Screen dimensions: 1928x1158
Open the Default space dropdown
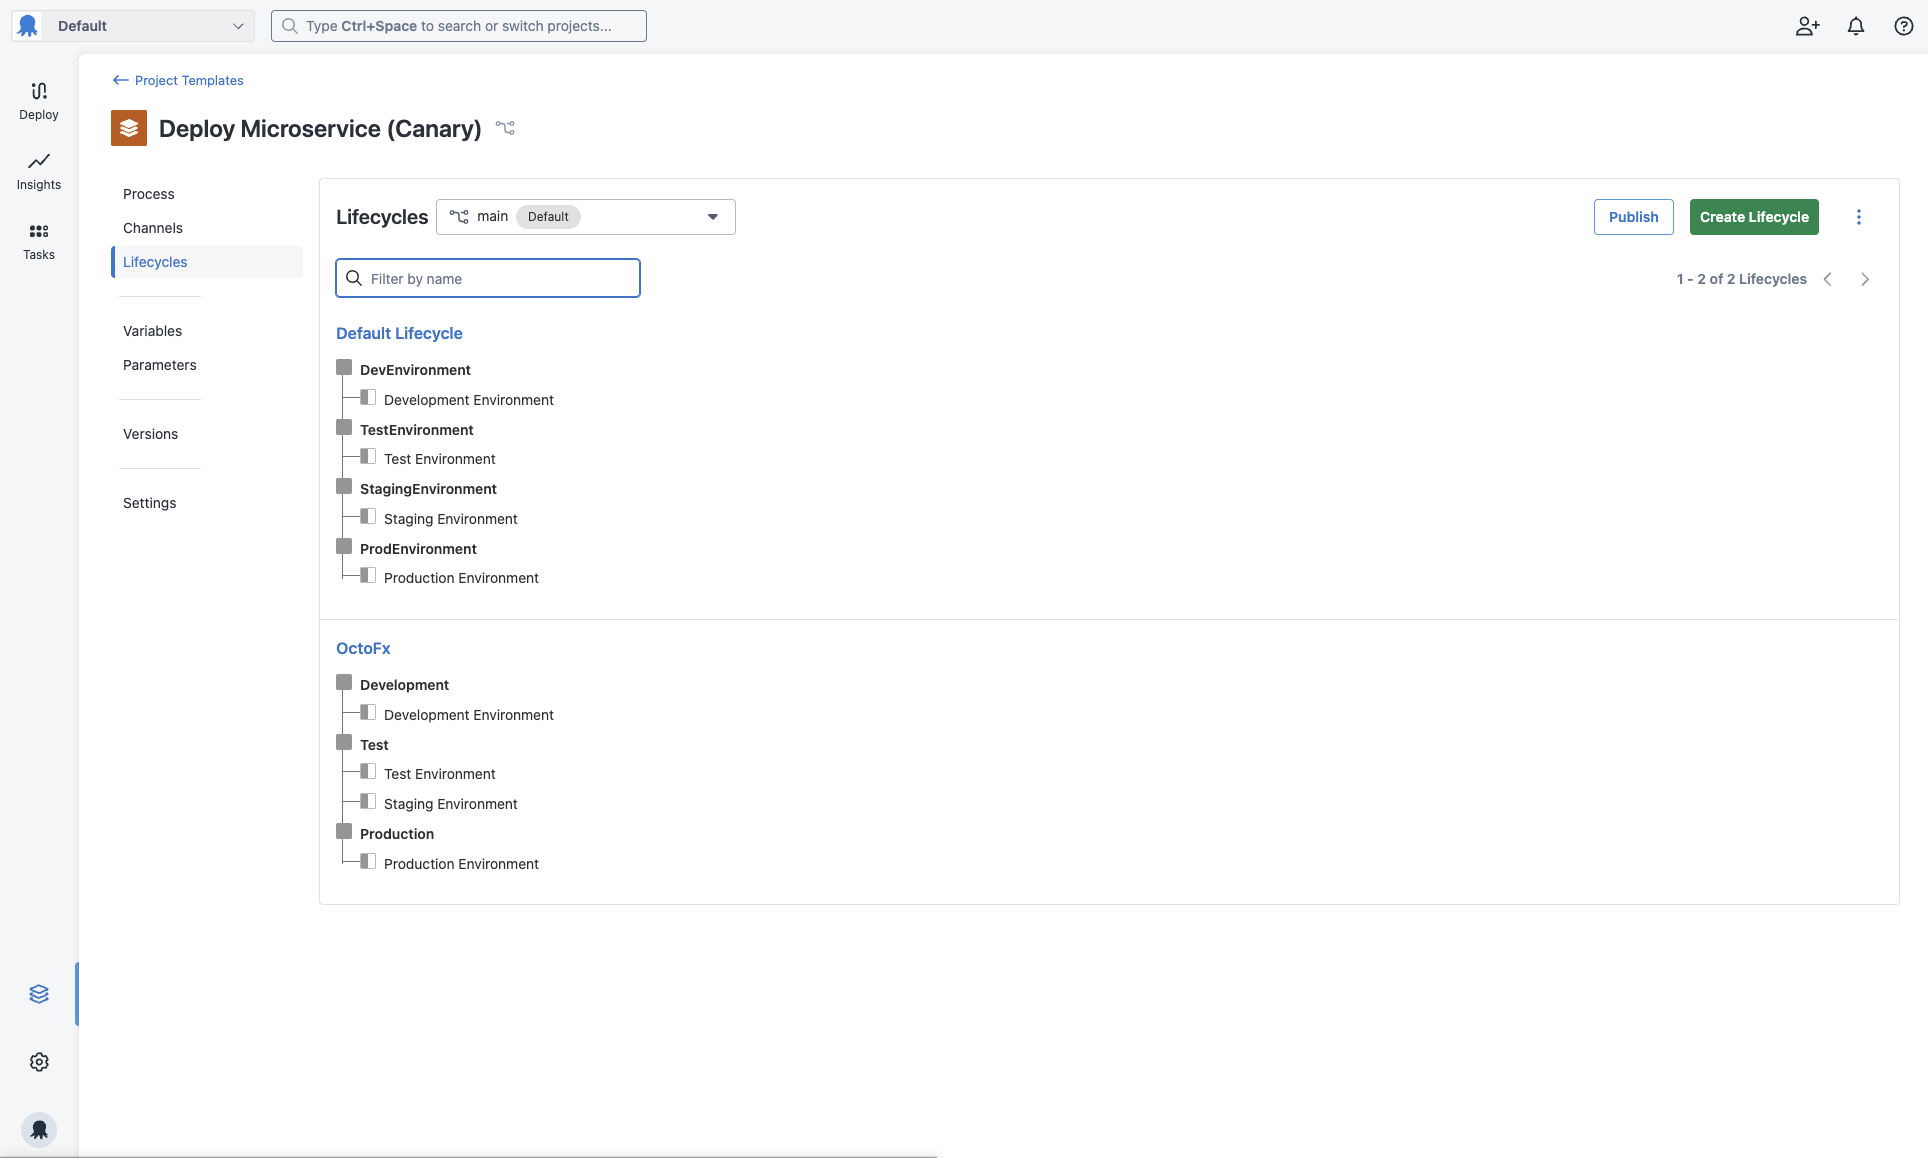(x=133, y=26)
